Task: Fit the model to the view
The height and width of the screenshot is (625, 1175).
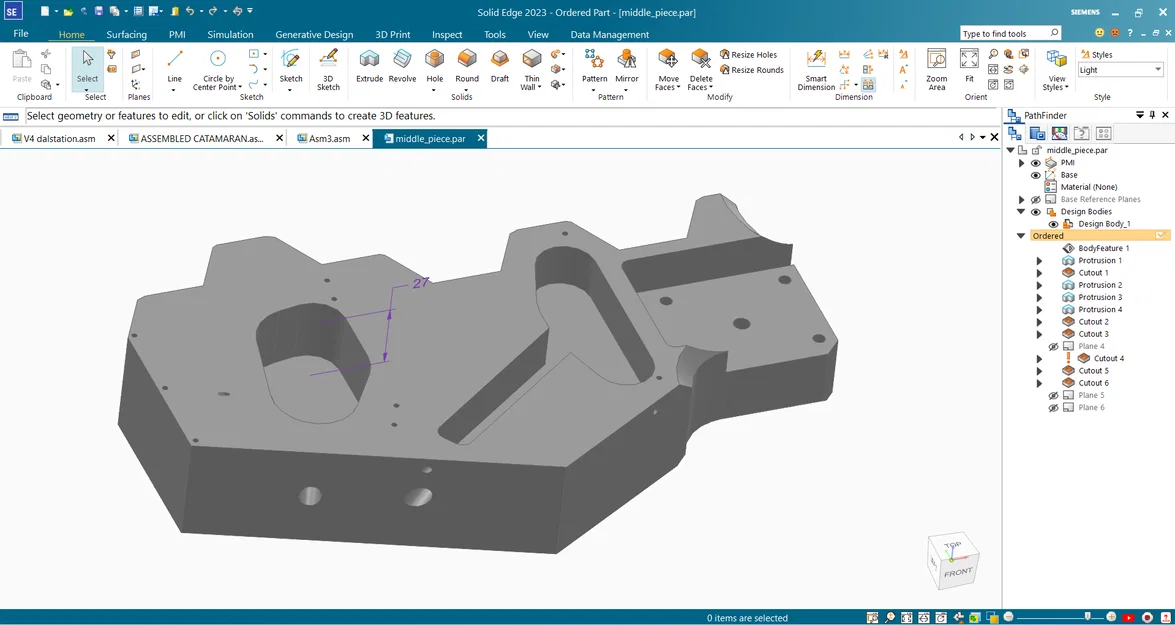Action: coord(969,66)
